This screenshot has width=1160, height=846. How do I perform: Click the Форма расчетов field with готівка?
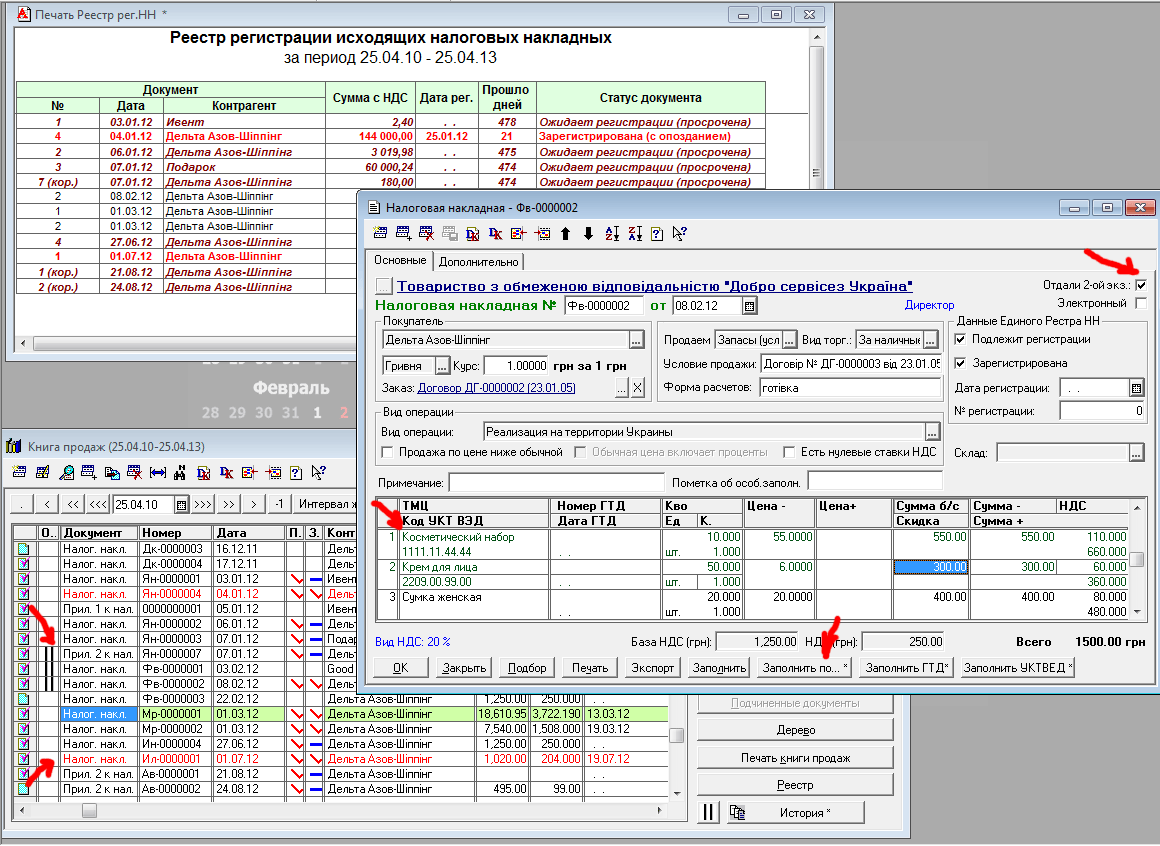(850, 388)
